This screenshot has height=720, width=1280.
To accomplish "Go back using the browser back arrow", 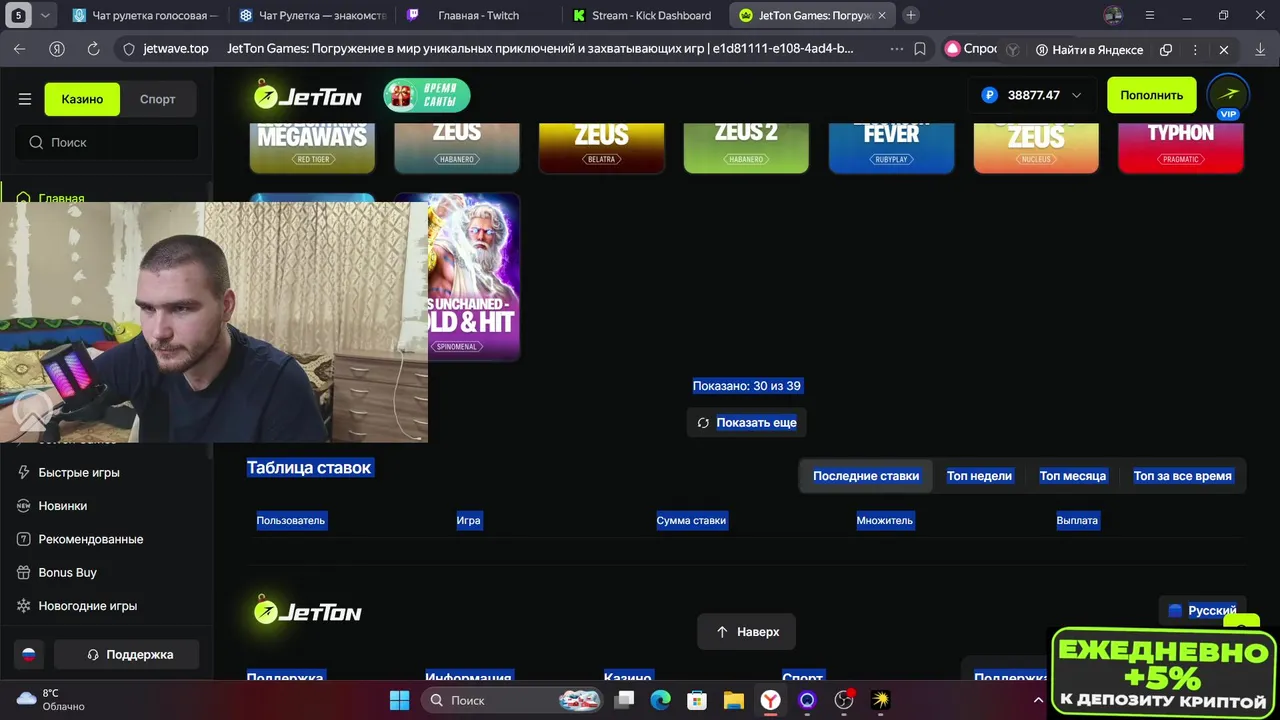I will pyautogui.click(x=20, y=49).
